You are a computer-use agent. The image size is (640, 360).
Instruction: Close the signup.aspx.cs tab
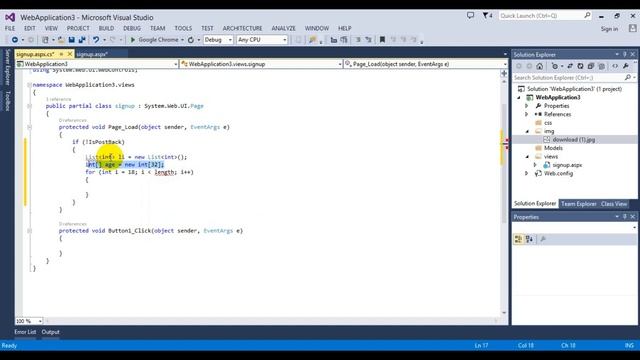(x=69, y=54)
